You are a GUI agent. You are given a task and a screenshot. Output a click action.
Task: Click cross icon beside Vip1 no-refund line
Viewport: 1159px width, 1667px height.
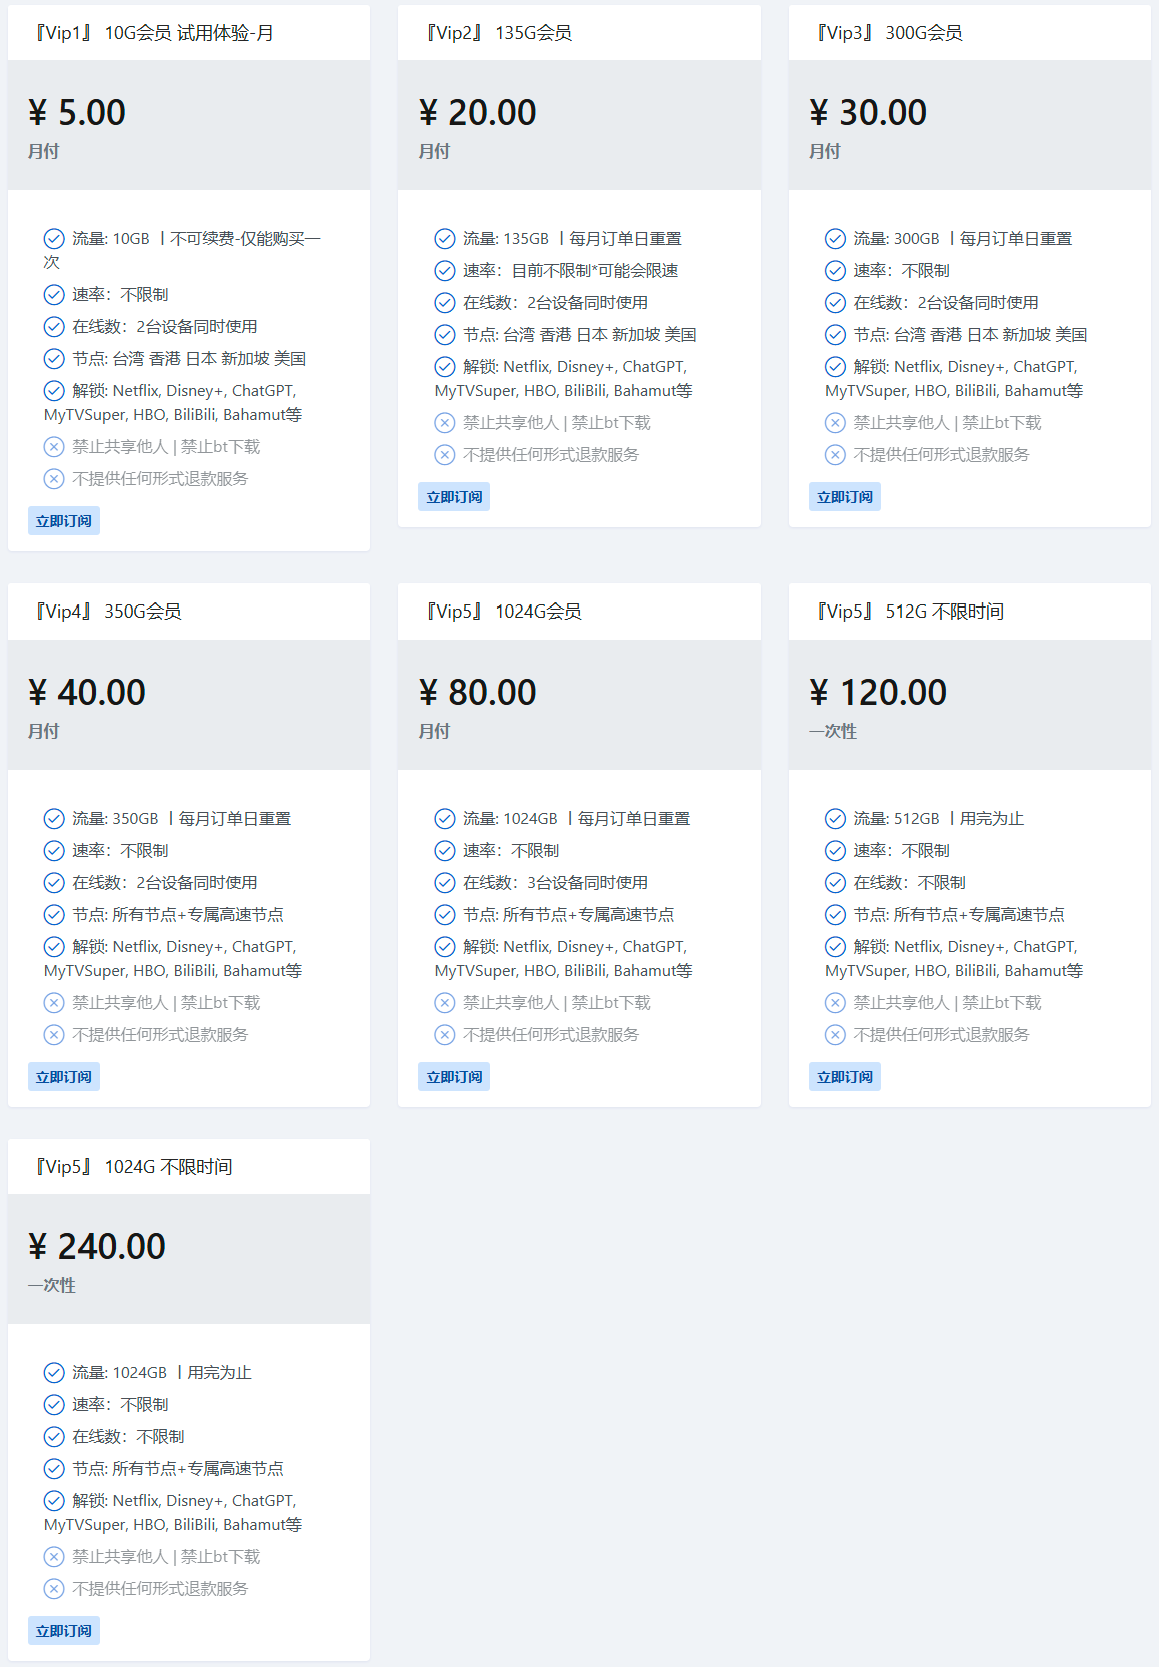point(54,479)
